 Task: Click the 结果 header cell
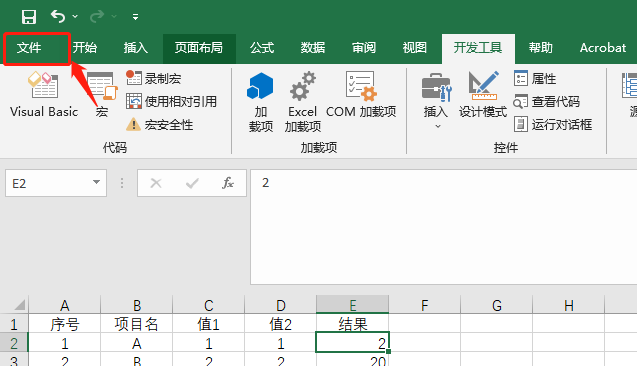coord(353,324)
